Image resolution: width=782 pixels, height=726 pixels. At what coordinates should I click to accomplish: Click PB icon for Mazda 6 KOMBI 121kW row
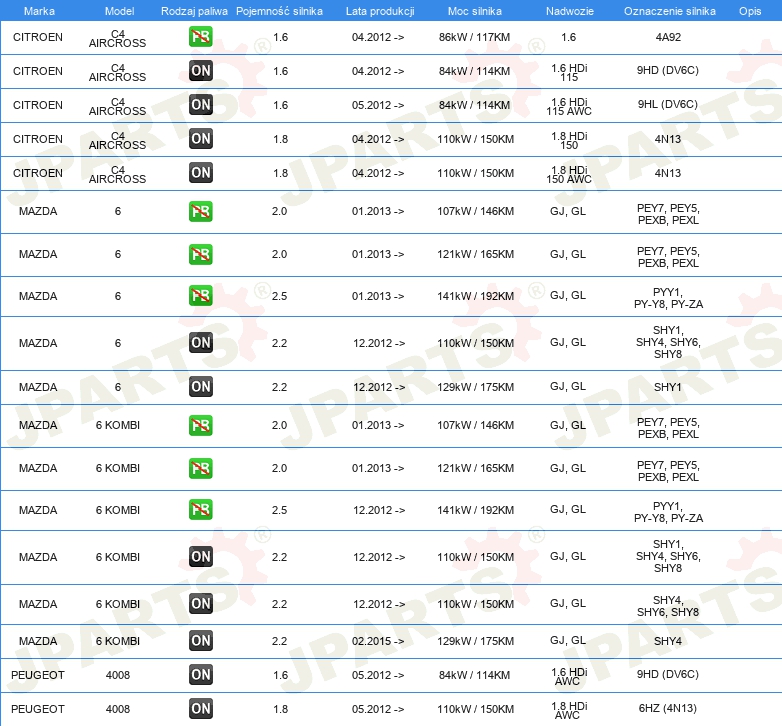pos(201,467)
